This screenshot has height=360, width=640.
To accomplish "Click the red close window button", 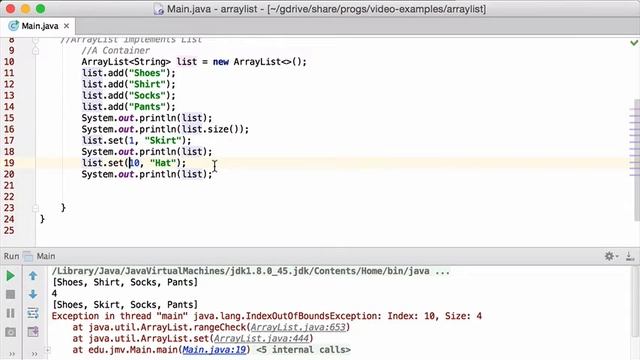I will coord(11,9).
